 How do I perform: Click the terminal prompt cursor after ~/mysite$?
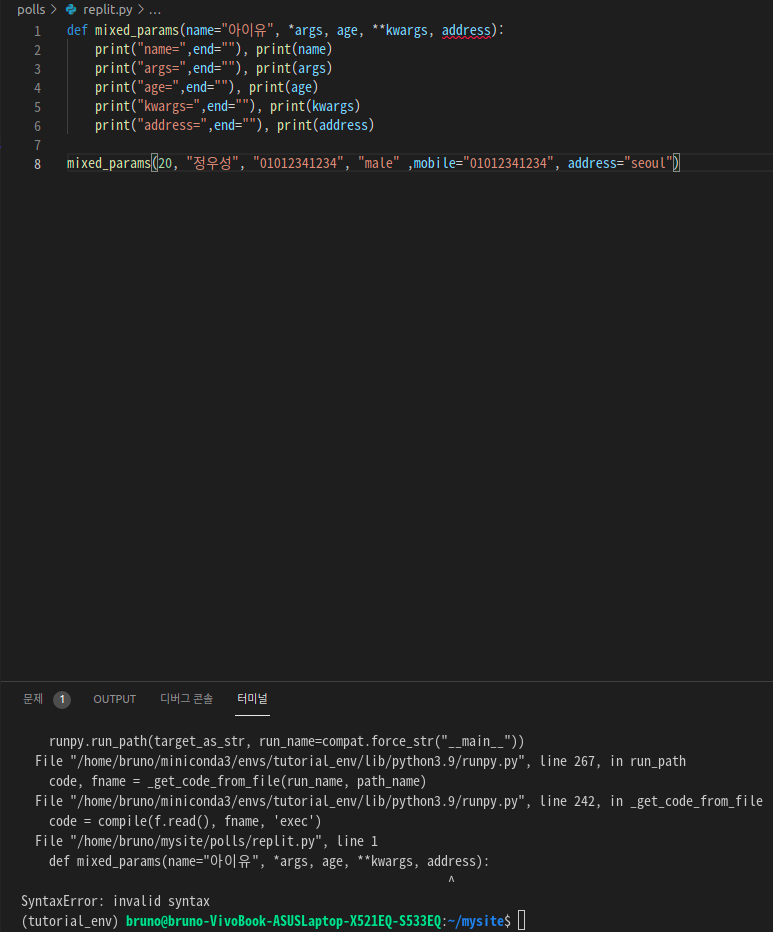click(x=521, y=920)
